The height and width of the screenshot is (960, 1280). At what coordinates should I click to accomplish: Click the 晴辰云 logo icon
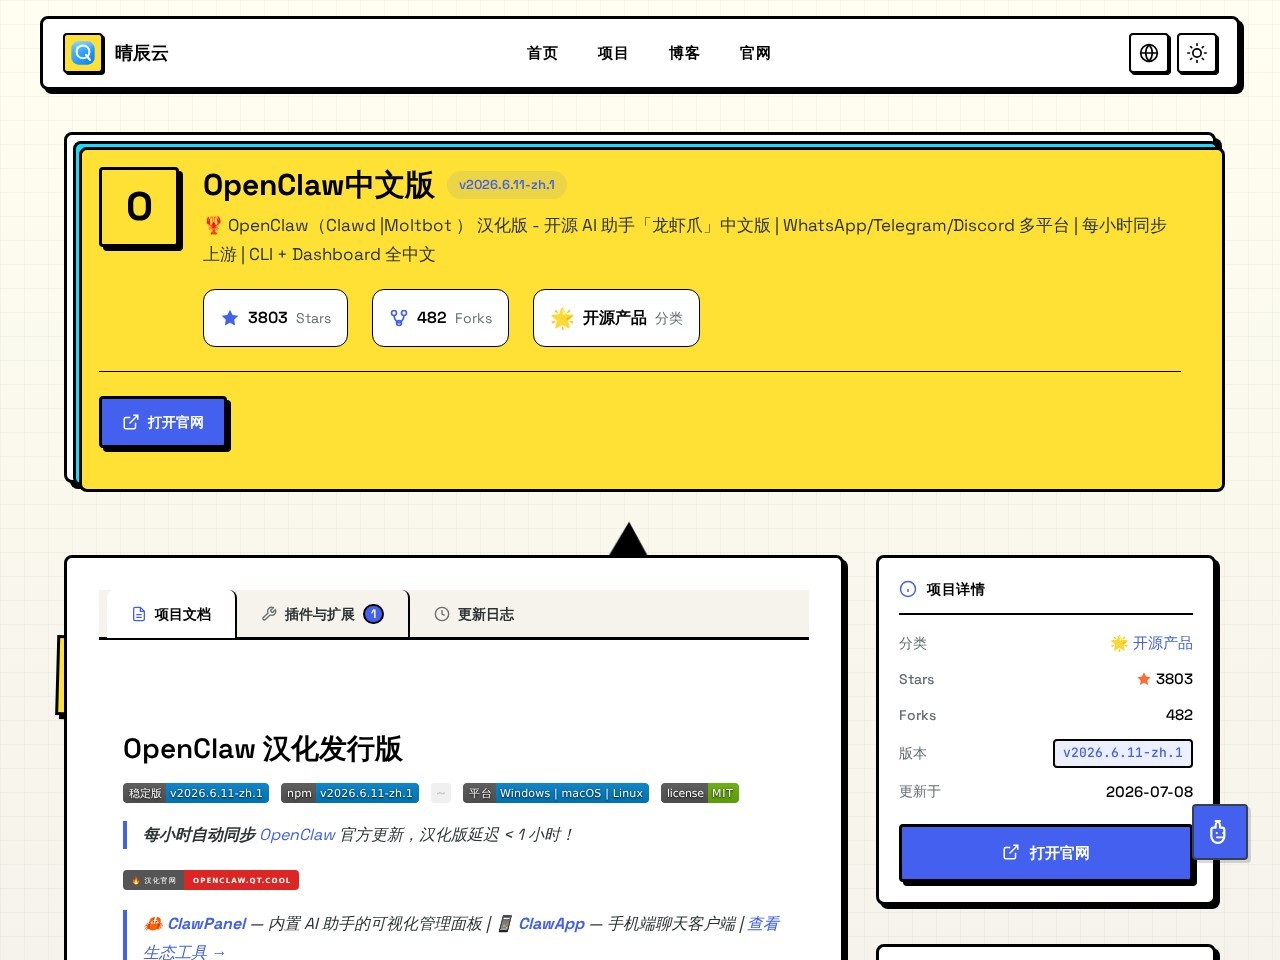point(83,53)
